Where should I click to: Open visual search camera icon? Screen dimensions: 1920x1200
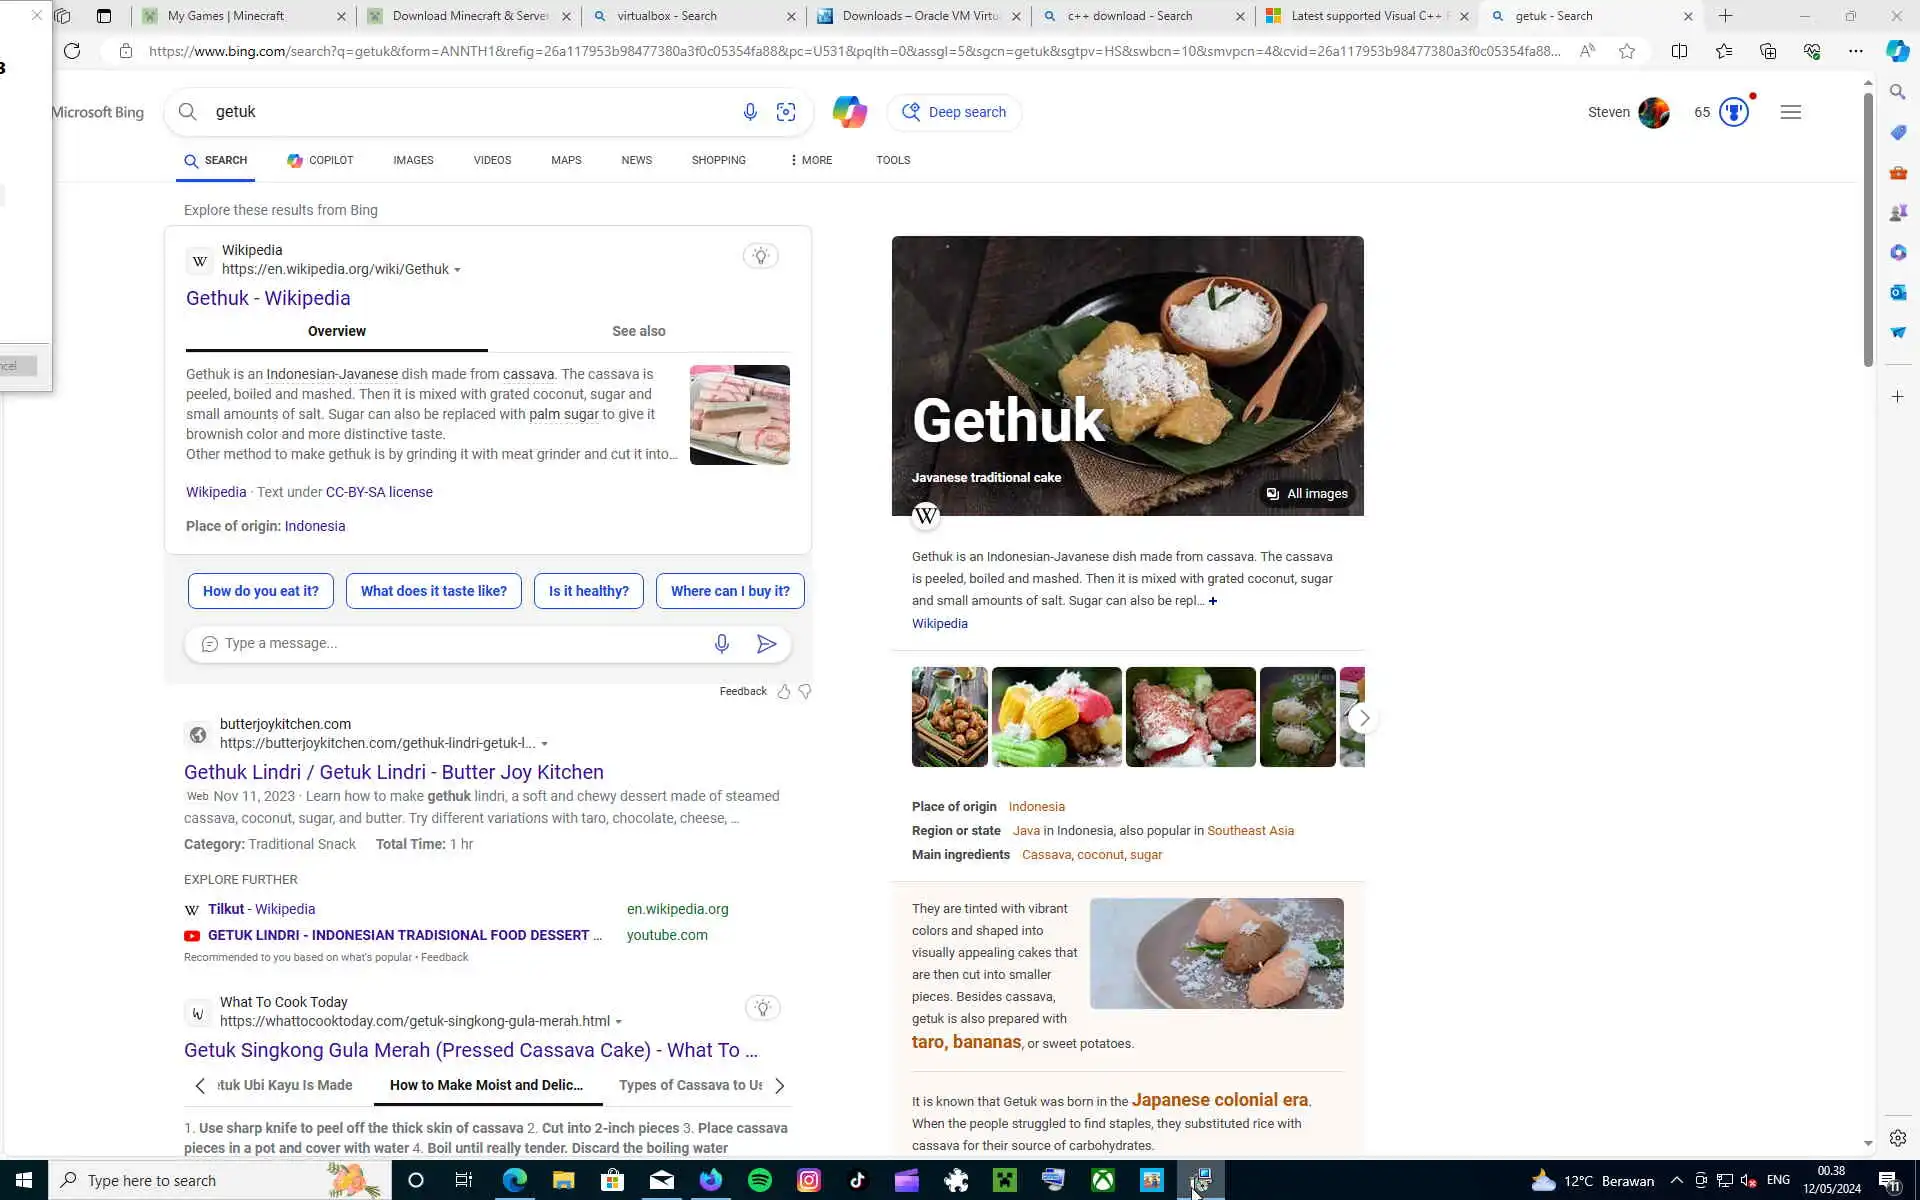pyautogui.click(x=786, y=112)
